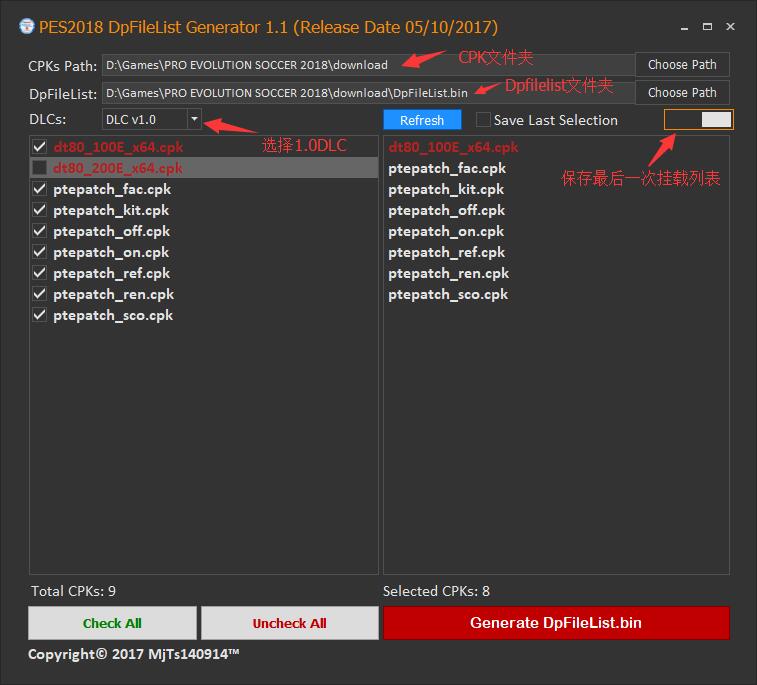Maximize the DpFileList Generator window
Viewport: 757px width, 685px height.
pyautogui.click(x=707, y=27)
